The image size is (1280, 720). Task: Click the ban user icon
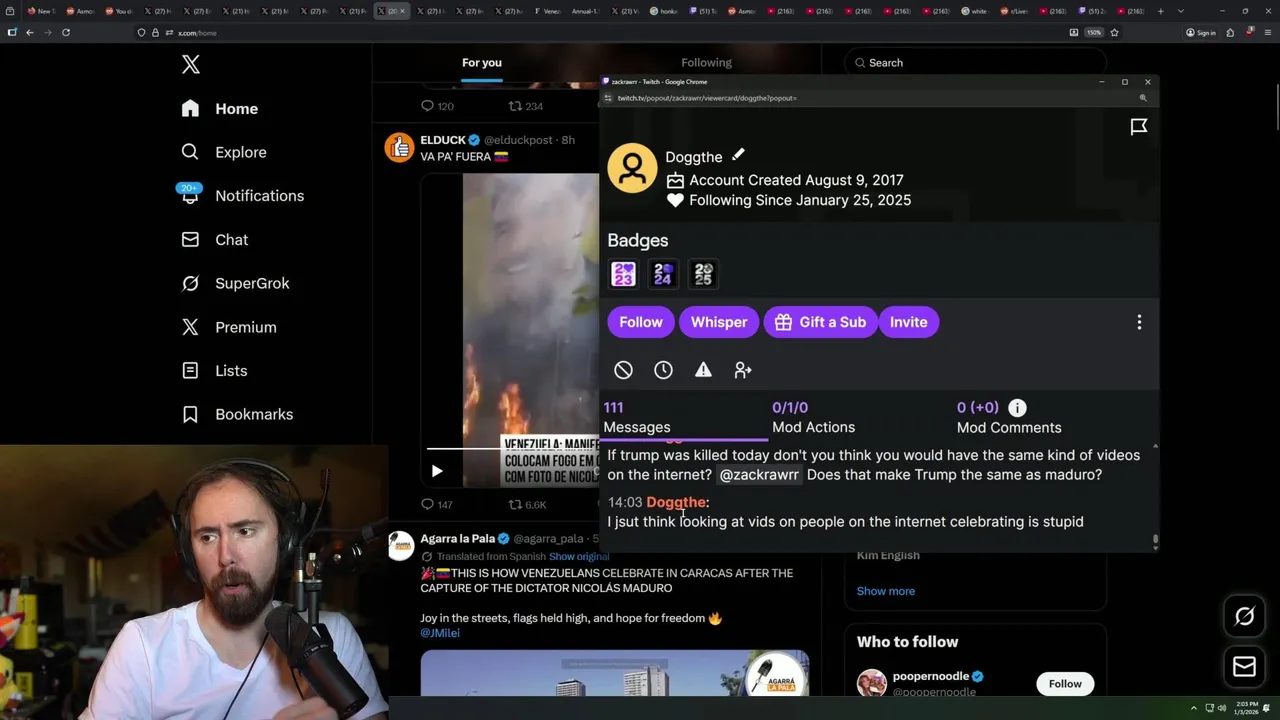pos(623,370)
